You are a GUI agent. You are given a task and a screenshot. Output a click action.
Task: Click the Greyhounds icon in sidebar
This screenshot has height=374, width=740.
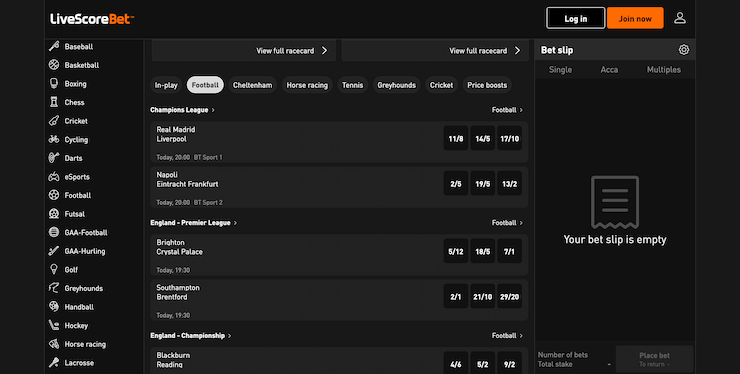pos(54,288)
